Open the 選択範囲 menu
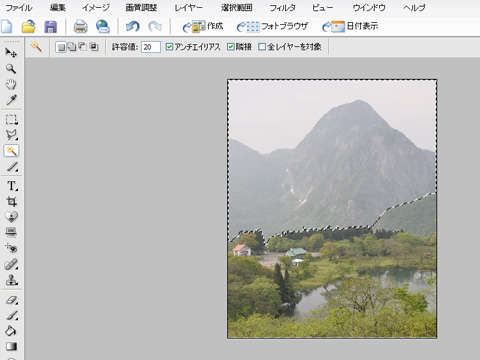 tap(237, 7)
